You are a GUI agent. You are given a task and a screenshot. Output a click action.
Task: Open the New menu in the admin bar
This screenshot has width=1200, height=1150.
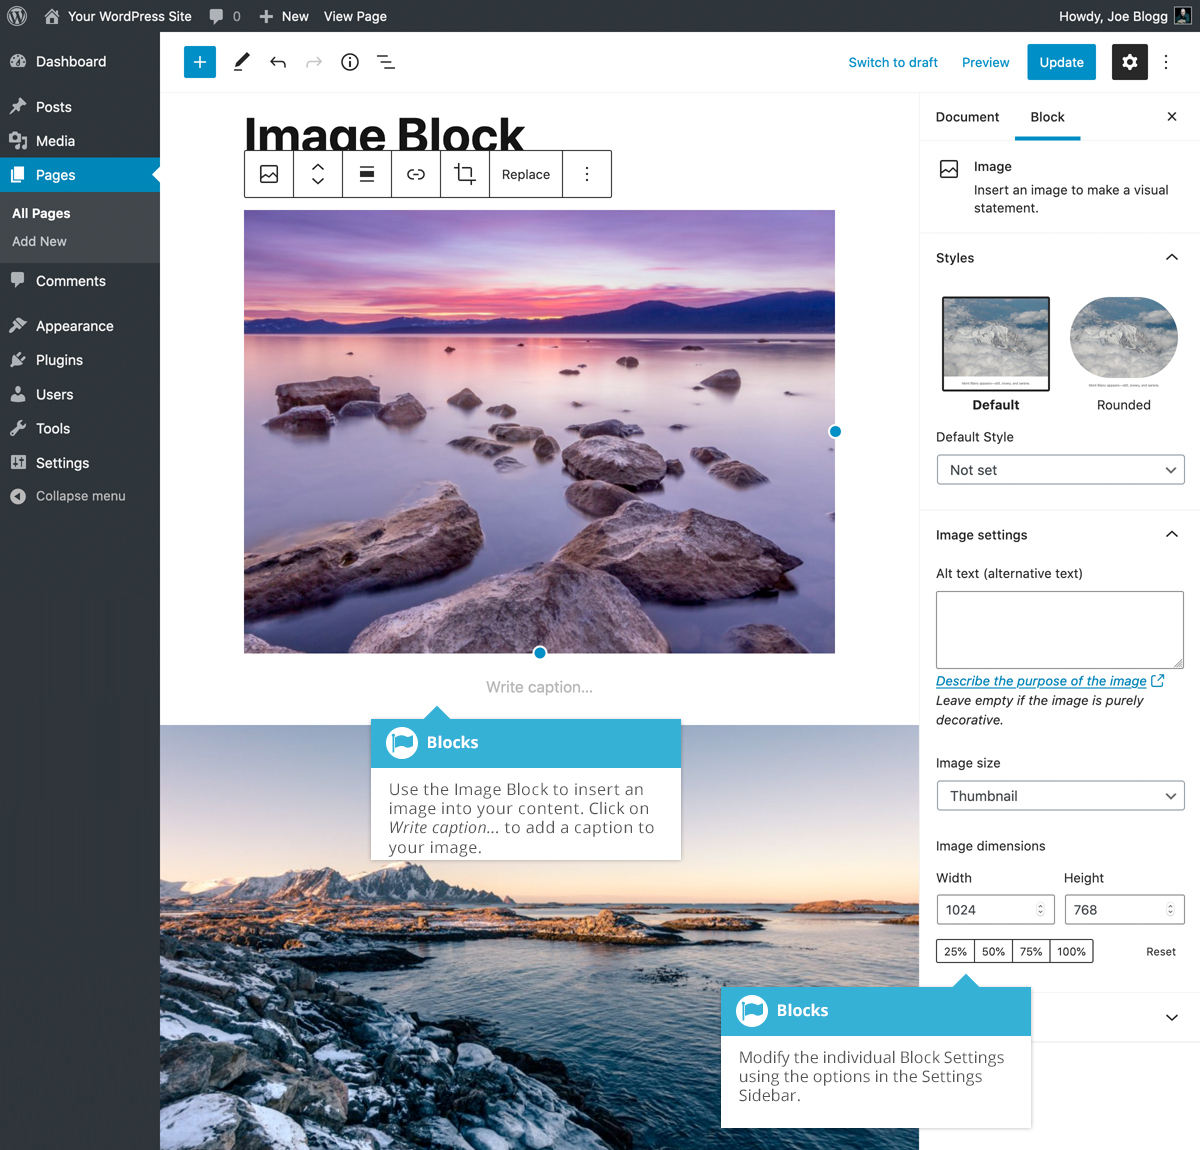click(x=283, y=16)
